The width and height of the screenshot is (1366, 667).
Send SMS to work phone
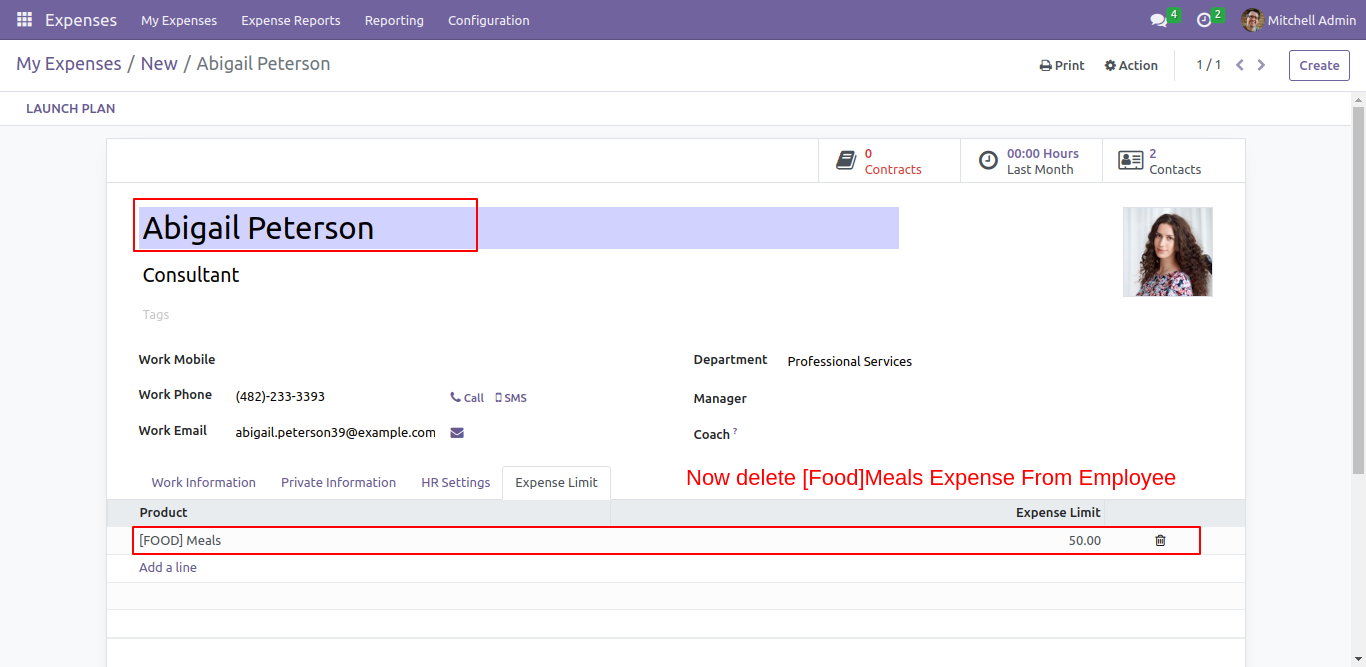click(511, 398)
